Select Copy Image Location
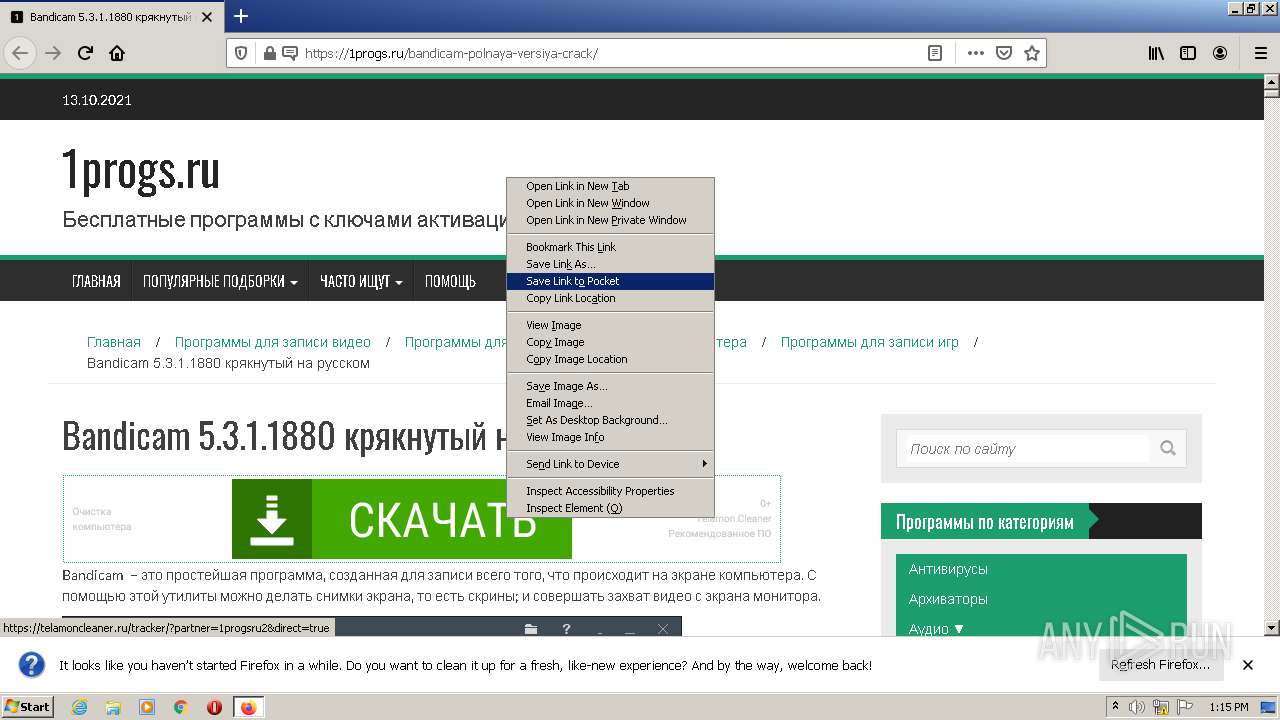Image resolution: width=1280 pixels, height=720 pixels. (610, 359)
